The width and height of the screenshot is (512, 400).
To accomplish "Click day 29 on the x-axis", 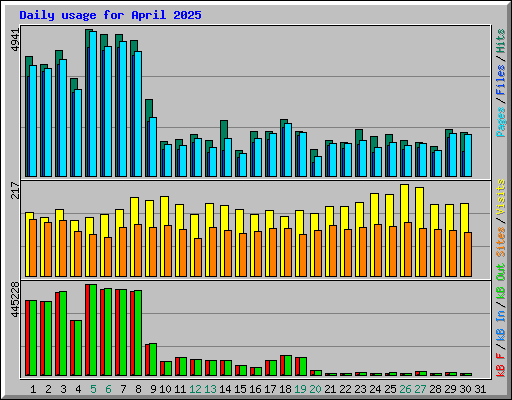I will point(450,389).
